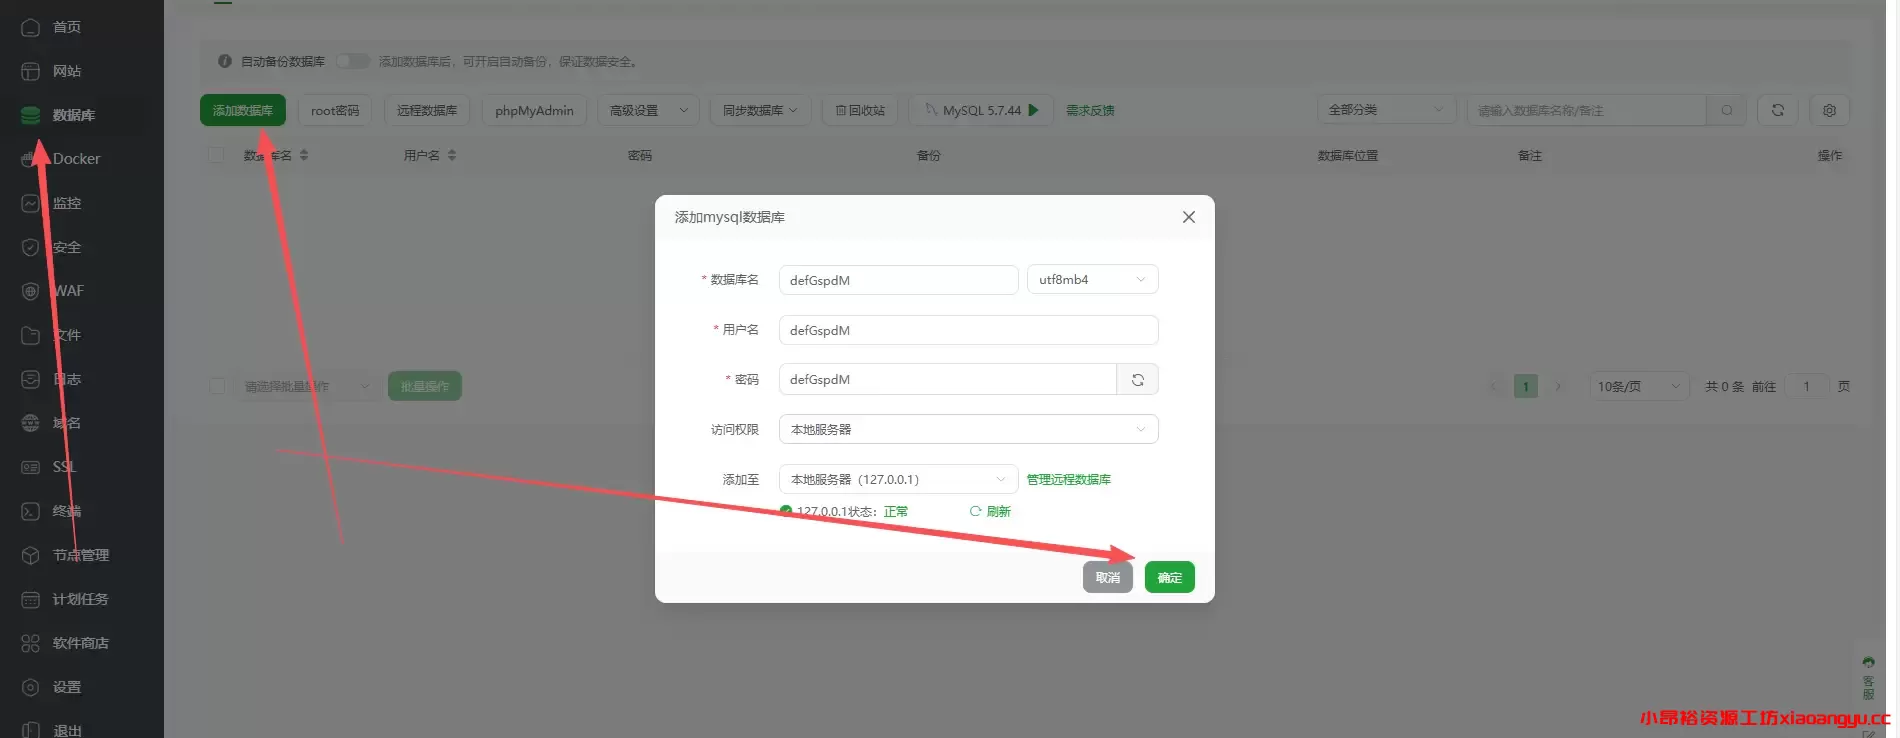Refresh the database list icon
This screenshot has height=738, width=1900.
(x=1778, y=110)
